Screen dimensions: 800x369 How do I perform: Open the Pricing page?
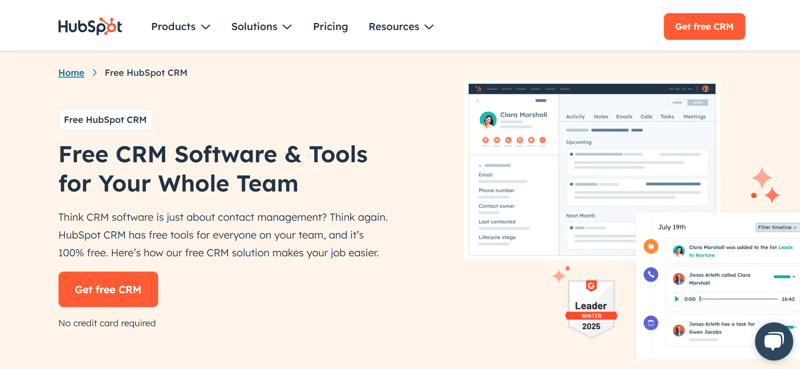[x=330, y=27]
